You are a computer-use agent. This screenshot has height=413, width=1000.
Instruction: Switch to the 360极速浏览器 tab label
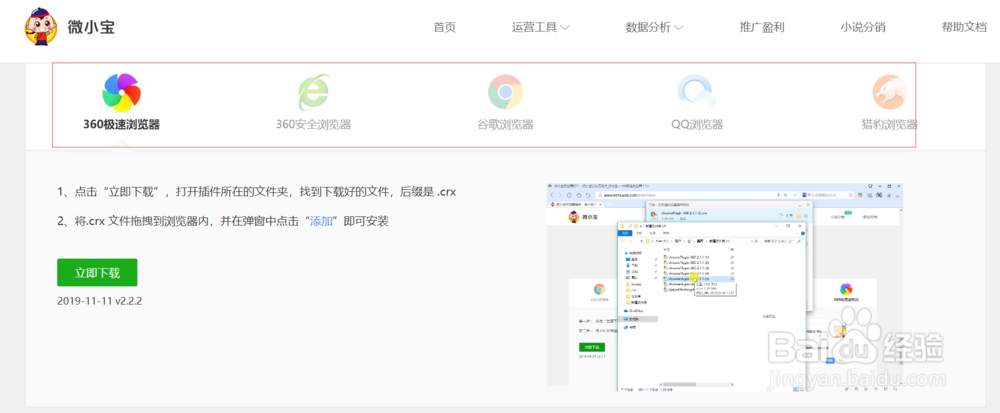pyautogui.click(x=121, y=124)
